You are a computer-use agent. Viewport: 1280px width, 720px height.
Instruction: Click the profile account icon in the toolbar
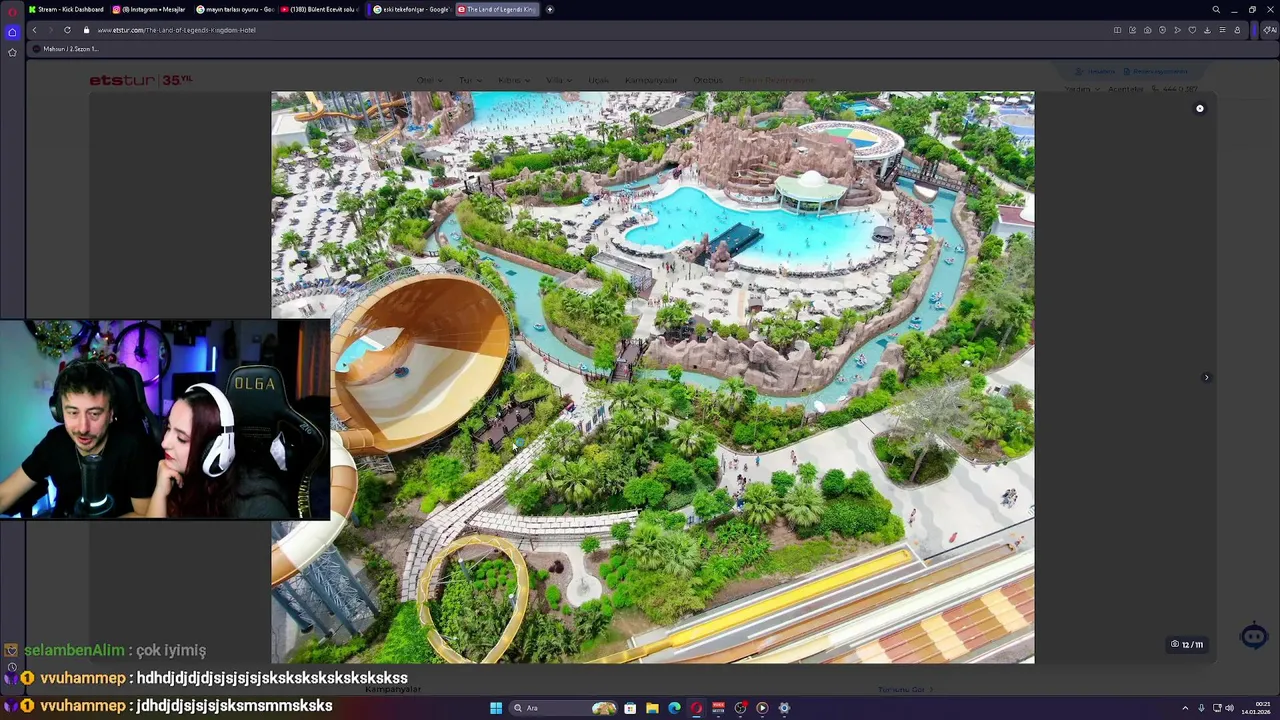[1237, 30]
